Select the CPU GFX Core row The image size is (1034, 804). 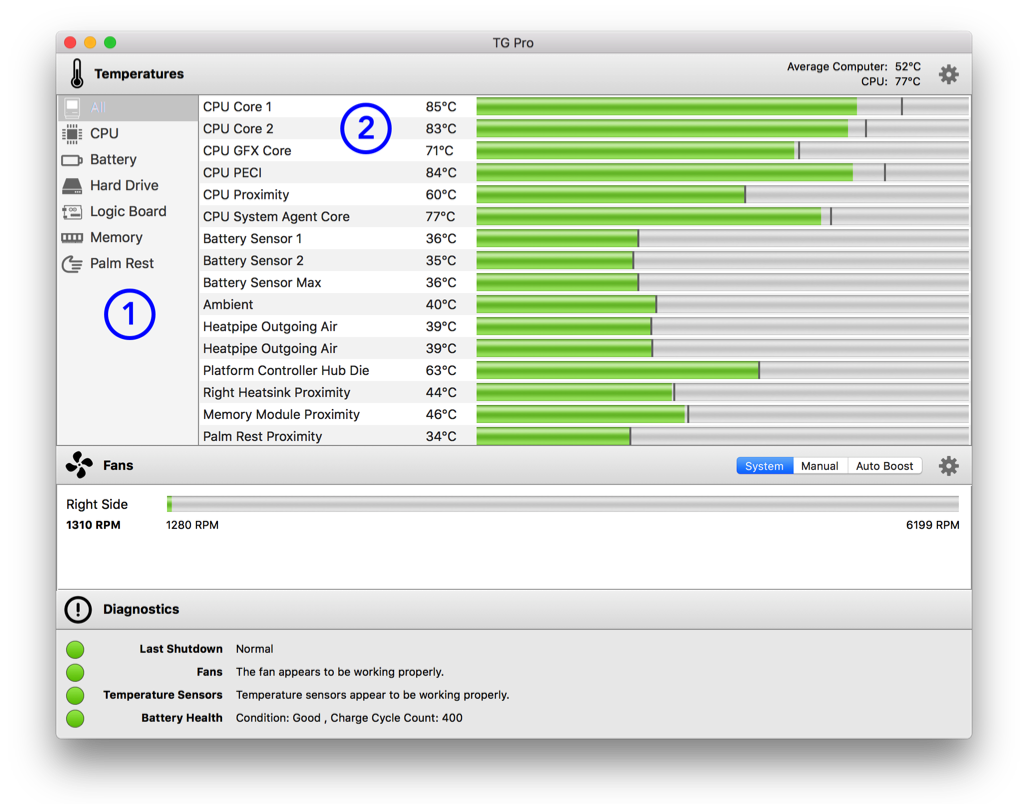point(584,150)
